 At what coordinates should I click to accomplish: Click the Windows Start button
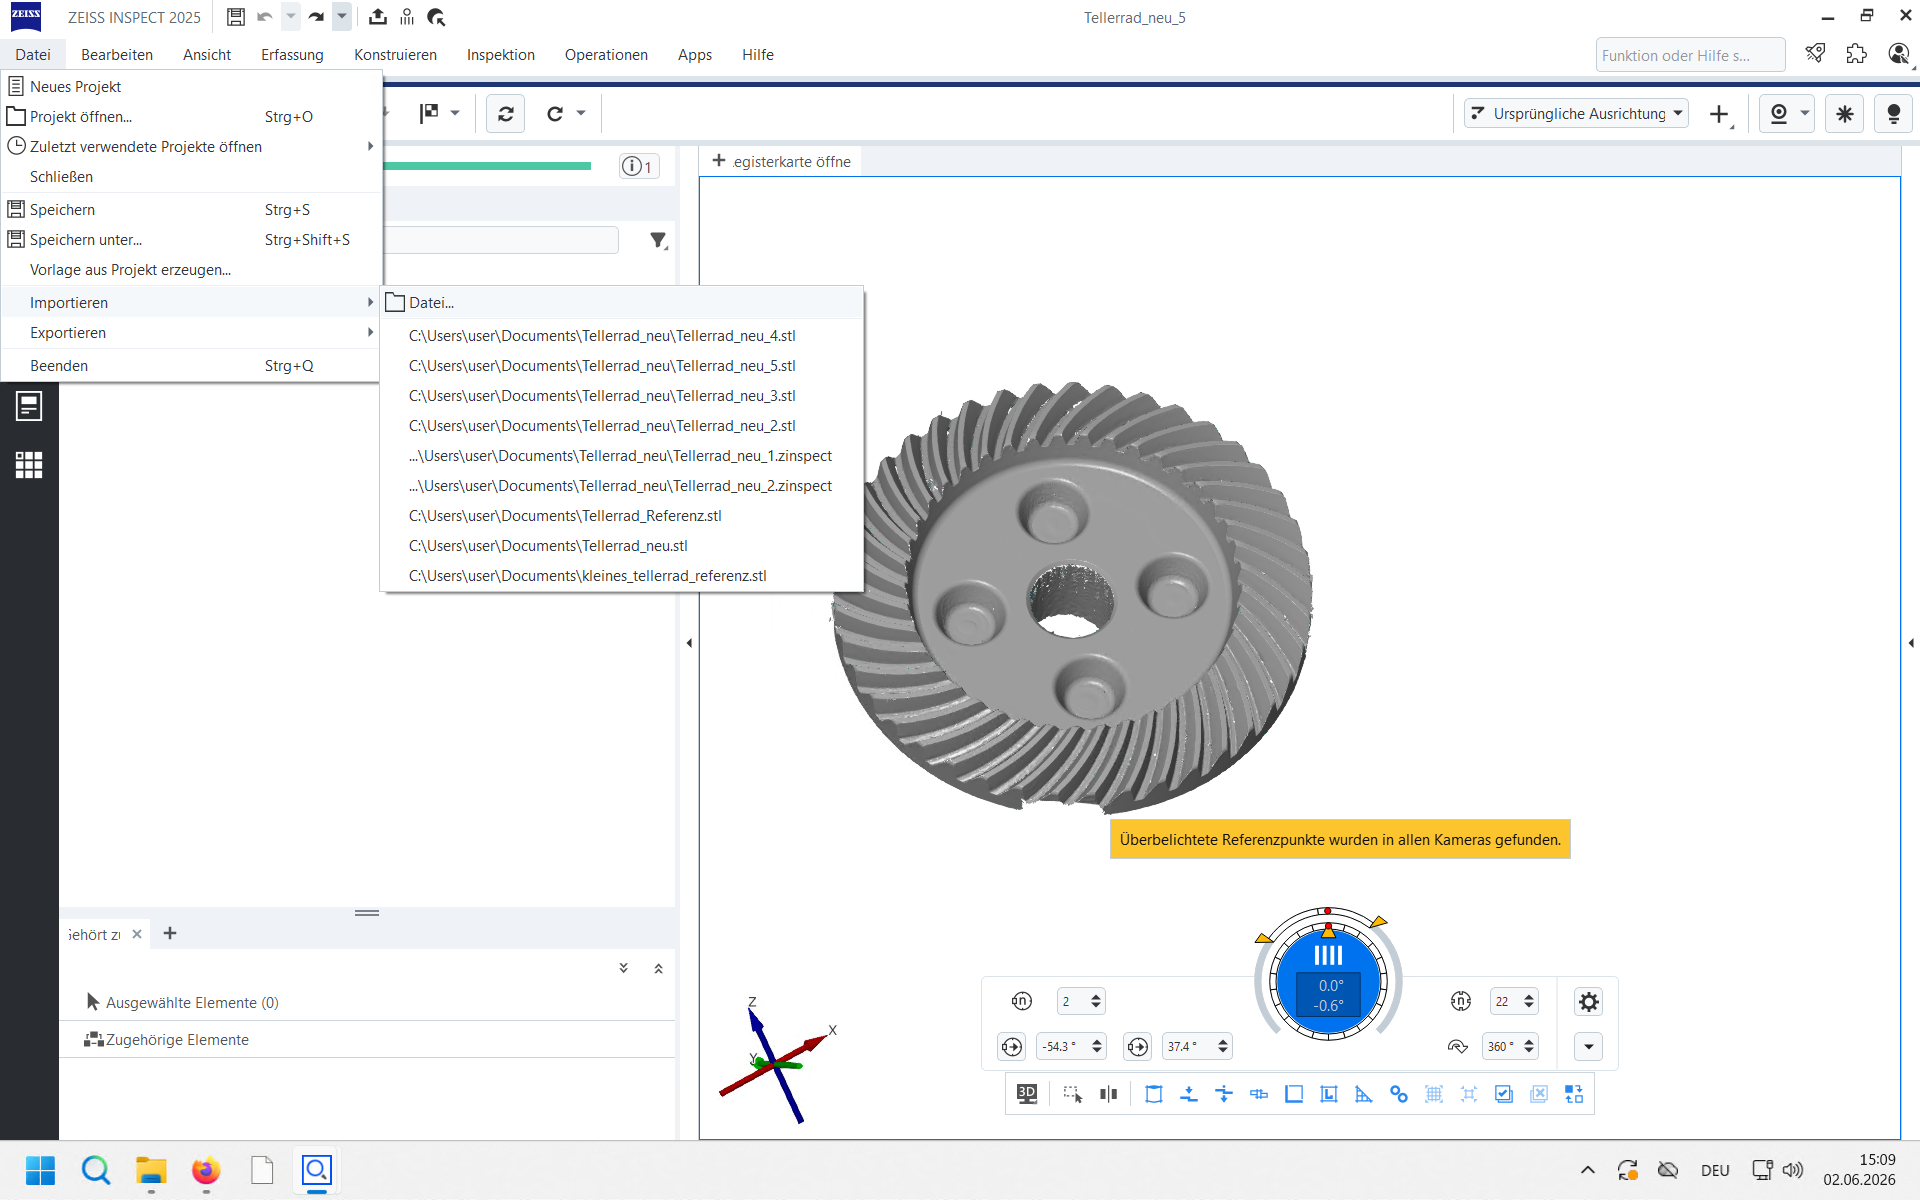tap(41, 1170)
